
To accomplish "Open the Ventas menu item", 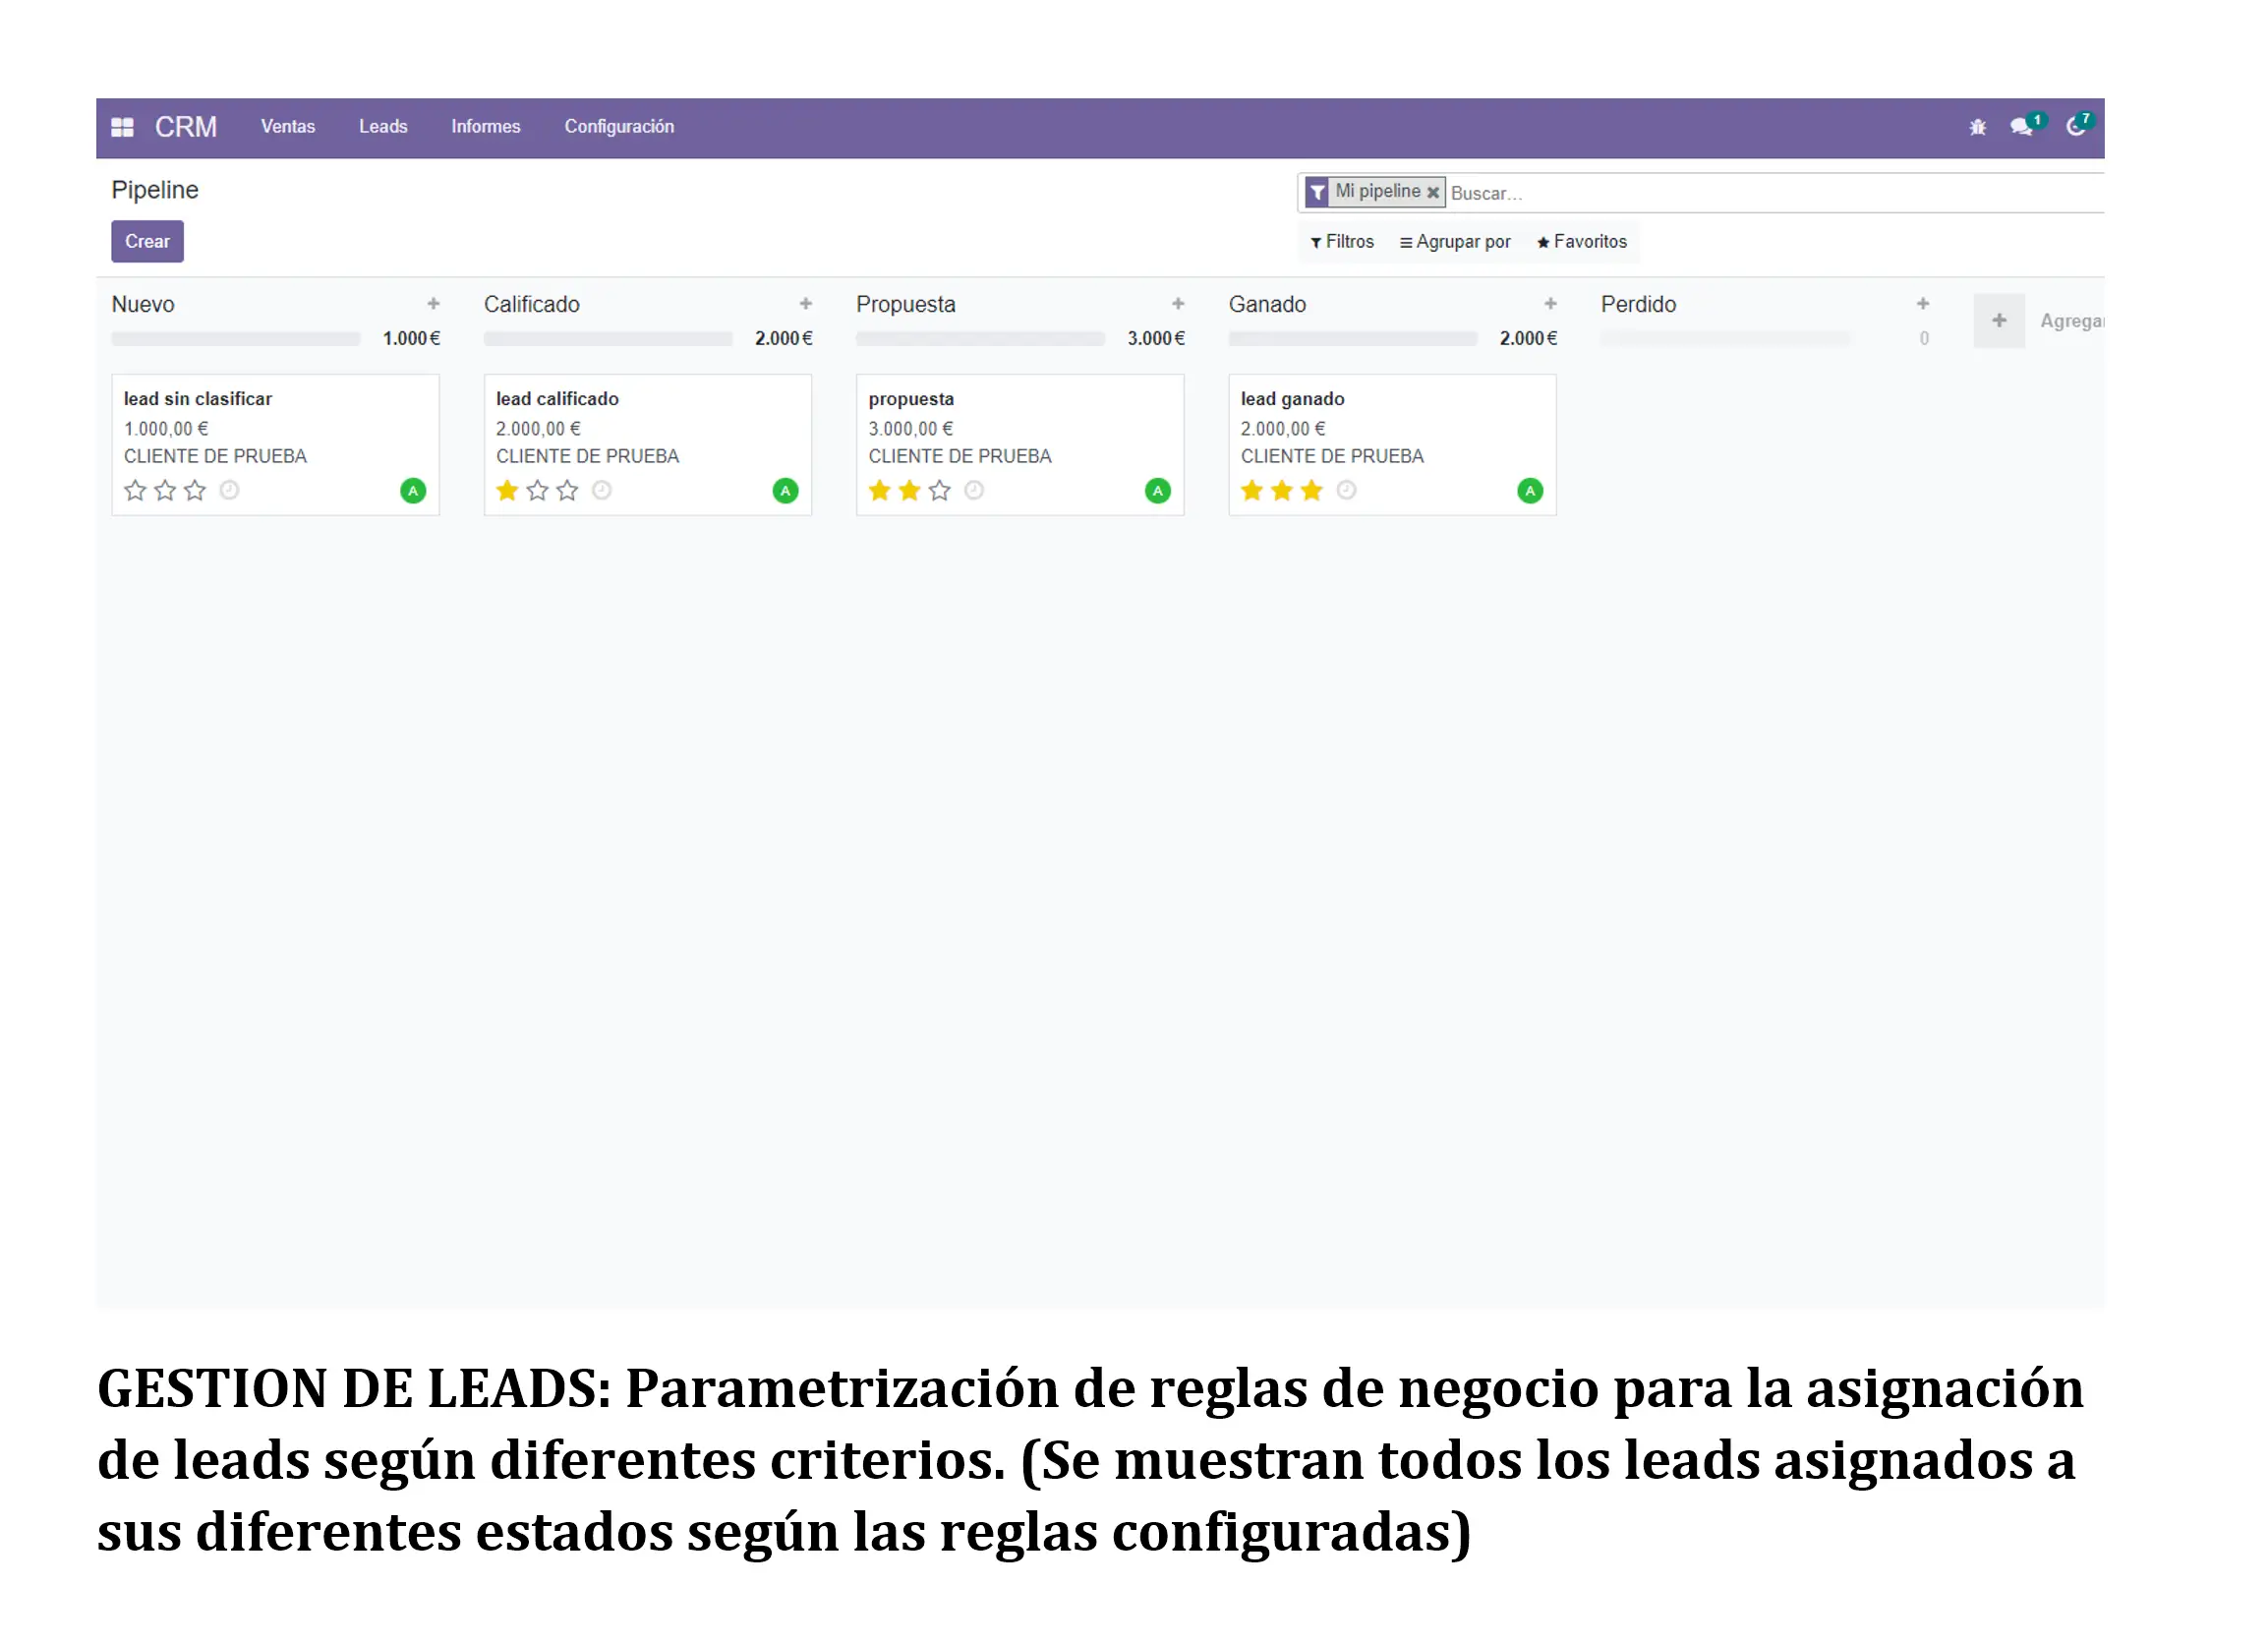I will pos(287,125).
